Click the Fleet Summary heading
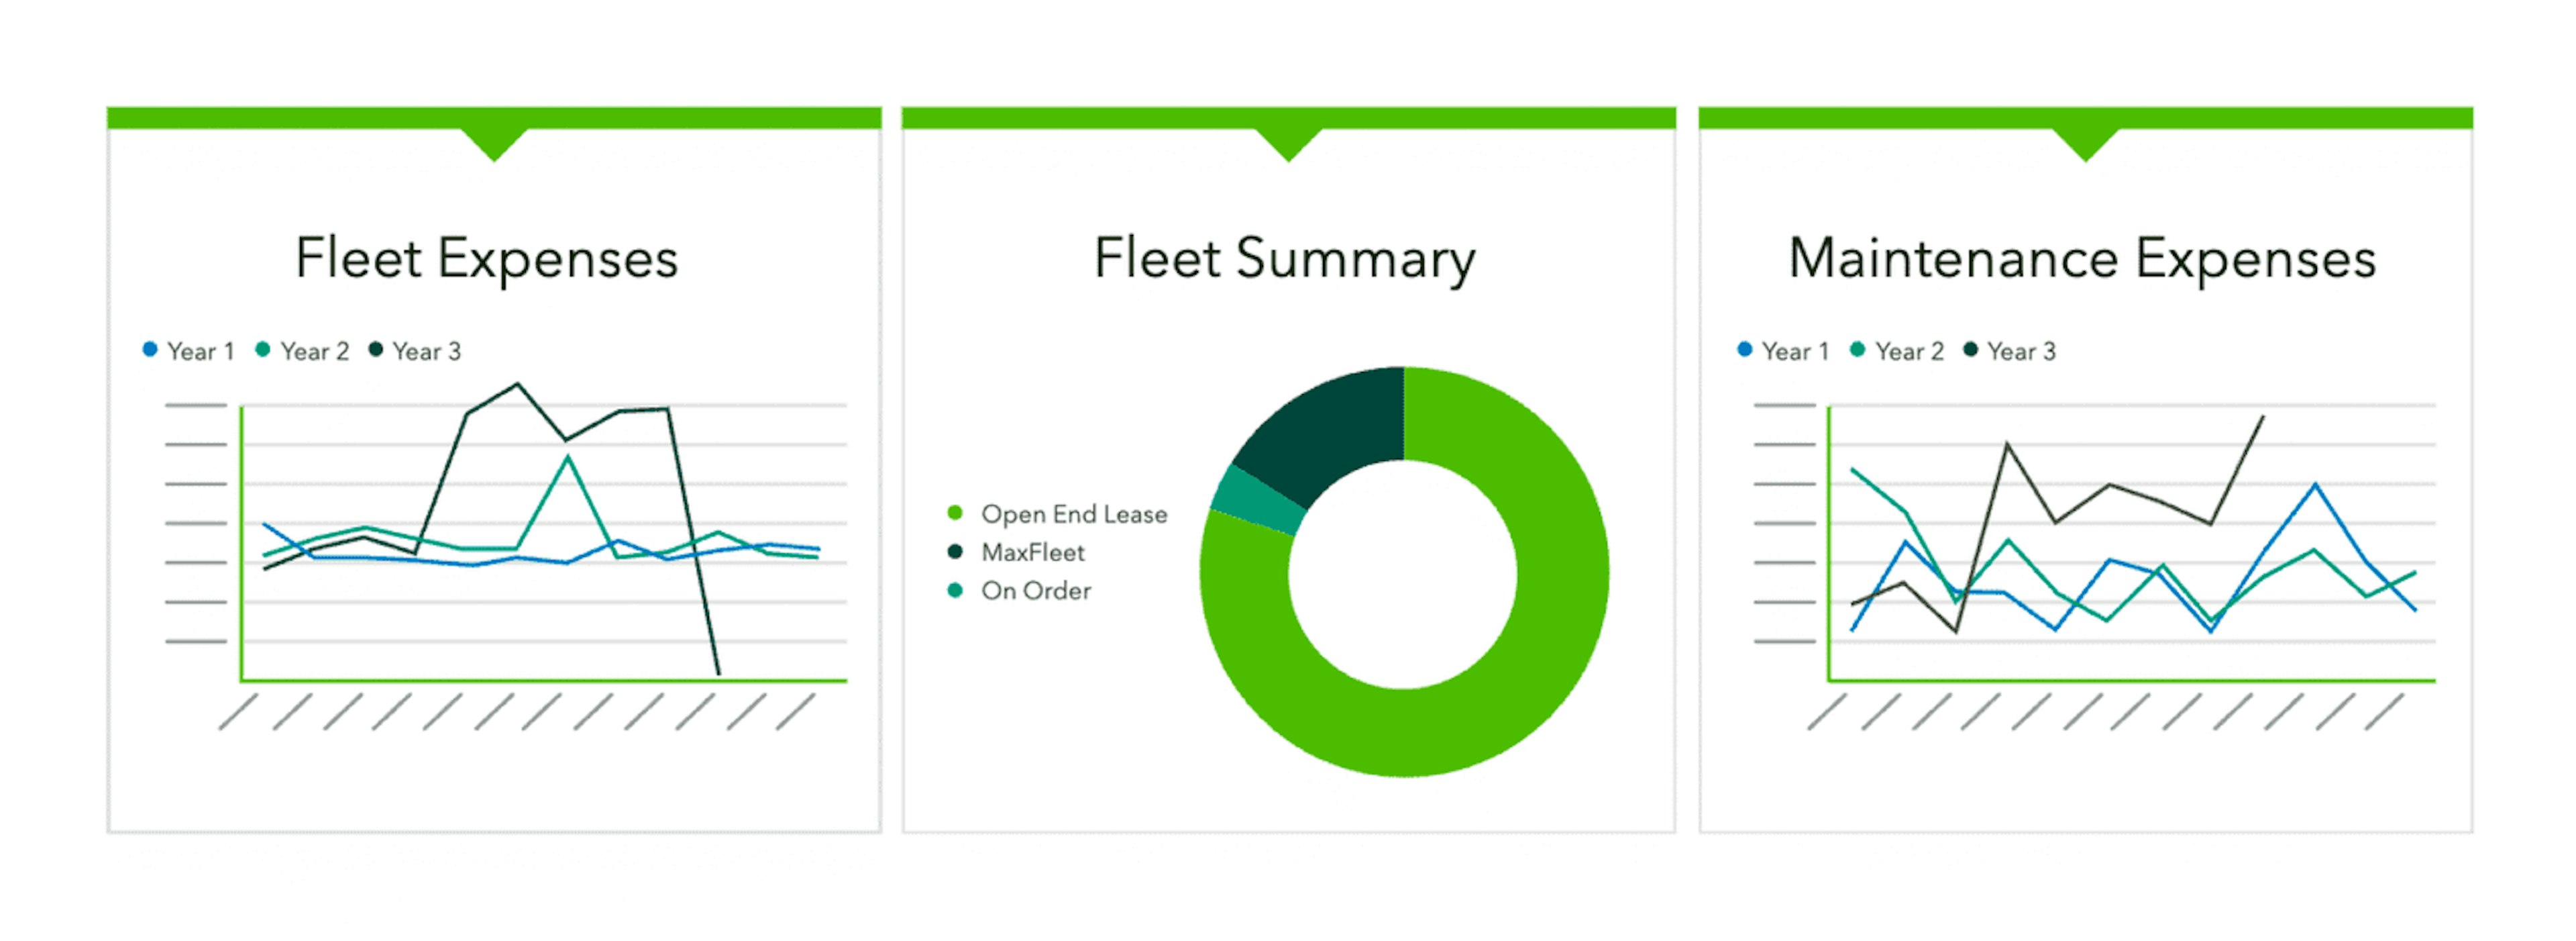The height and width of the screenshot is (941, 2576). (x=1285, y=259)
